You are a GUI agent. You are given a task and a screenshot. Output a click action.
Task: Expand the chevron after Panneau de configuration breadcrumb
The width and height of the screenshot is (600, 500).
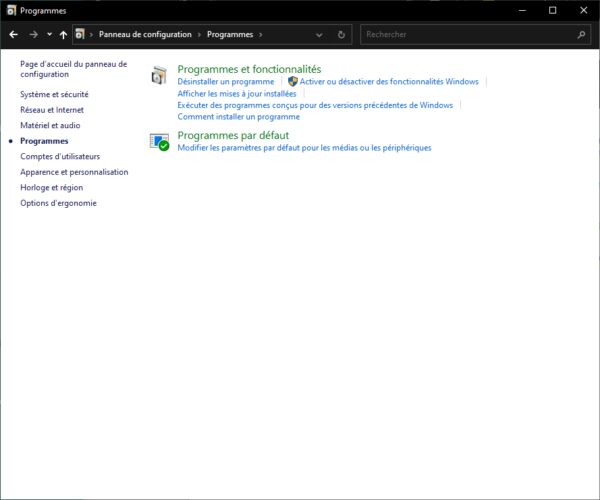click(199, 34)
